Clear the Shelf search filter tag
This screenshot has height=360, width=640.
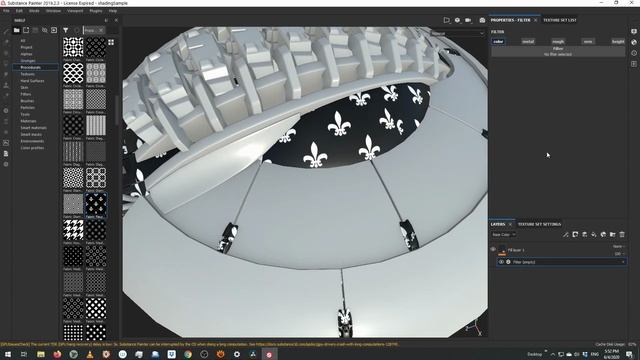[101, 30]
